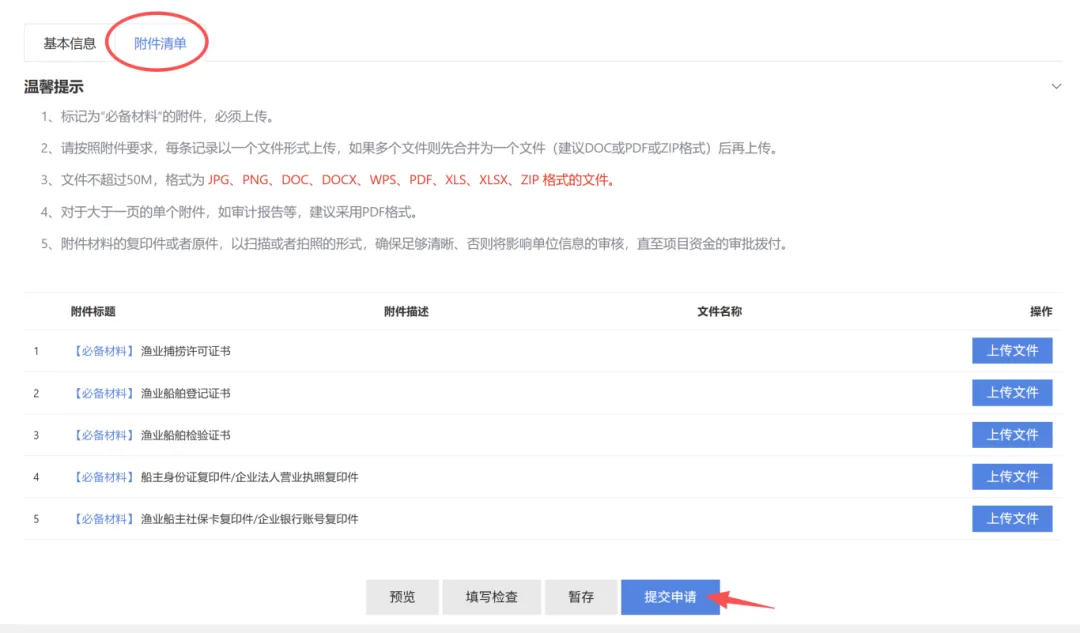1080x633 pixels.
Task: Select the 温馨提示 heading
Action: coord(54,87)
